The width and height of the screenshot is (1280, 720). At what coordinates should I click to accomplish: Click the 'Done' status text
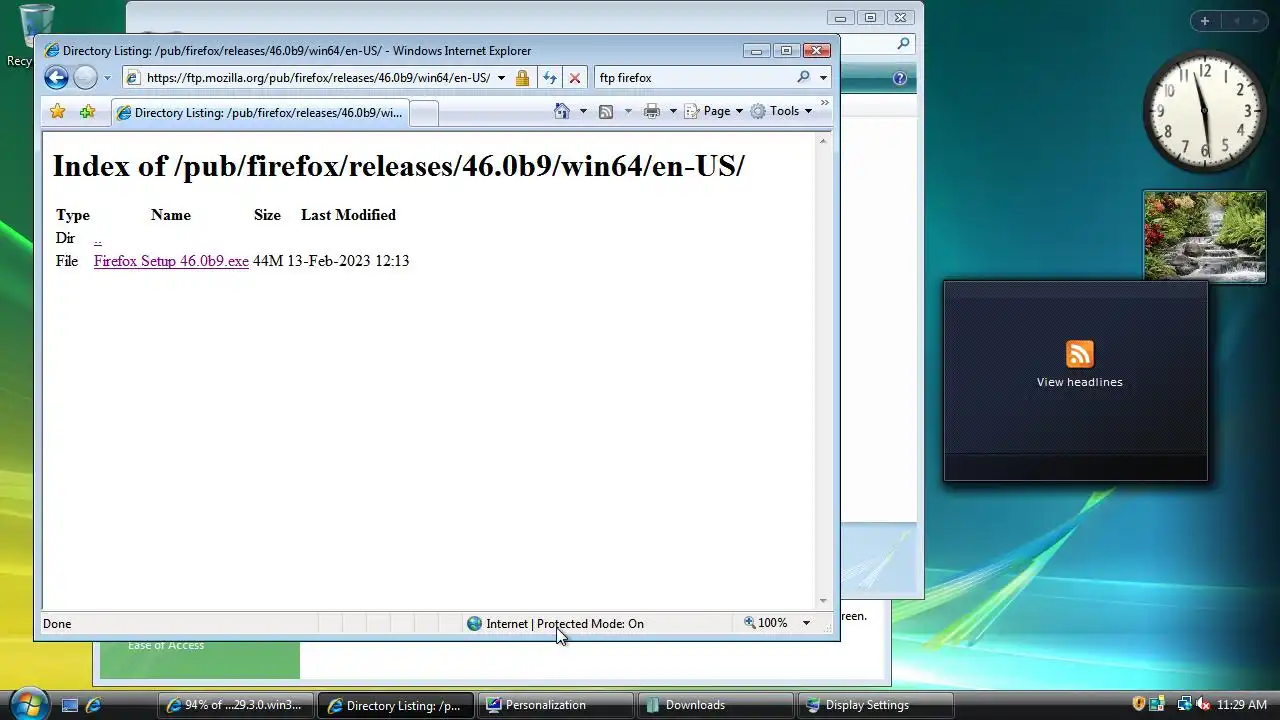(57, 624)
